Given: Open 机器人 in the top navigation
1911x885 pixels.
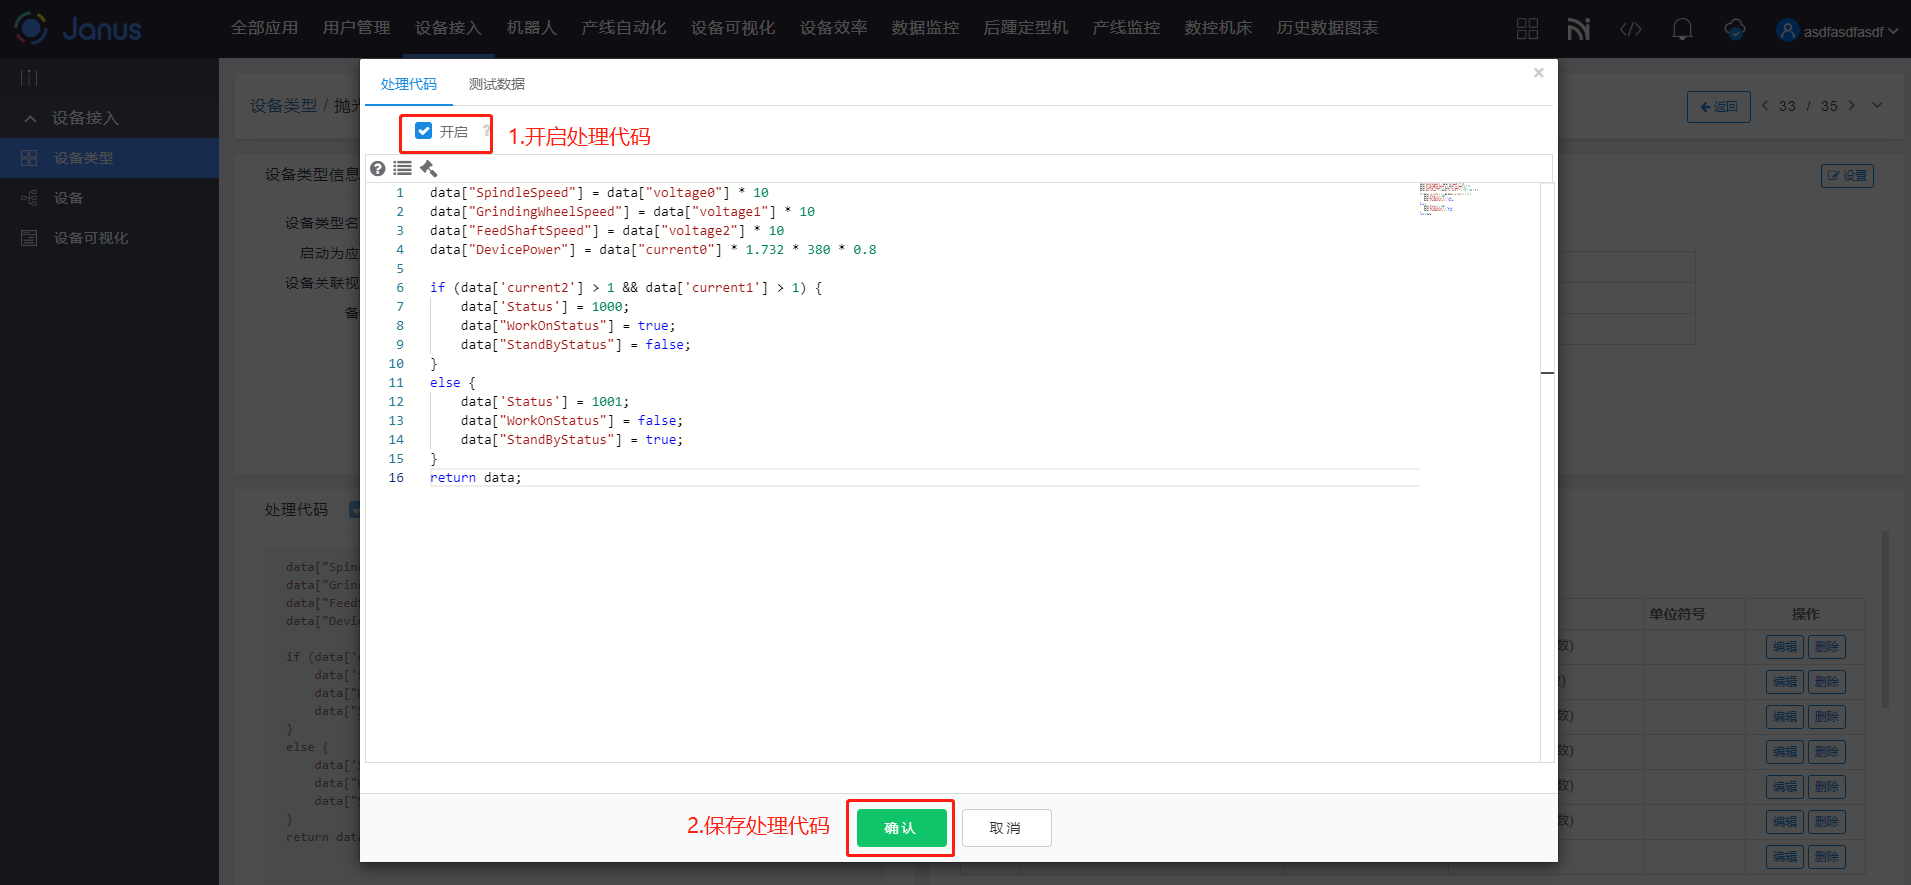Looking at the screenshot, I should point(532,28).
